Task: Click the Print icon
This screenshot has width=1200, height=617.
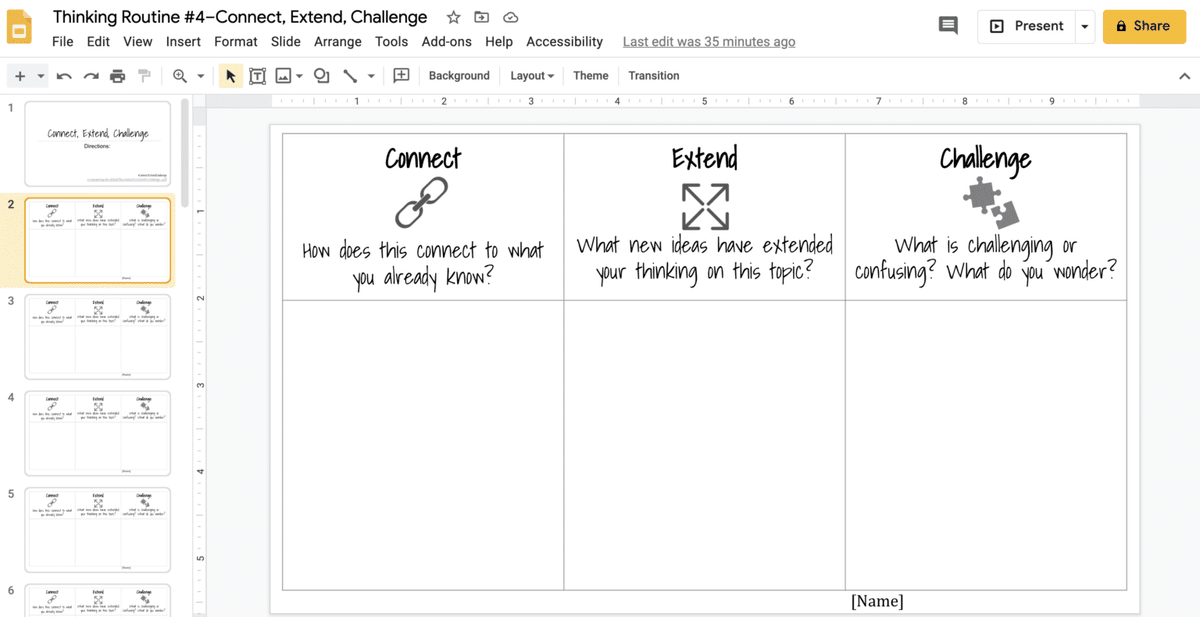Action: pos(118,76)
